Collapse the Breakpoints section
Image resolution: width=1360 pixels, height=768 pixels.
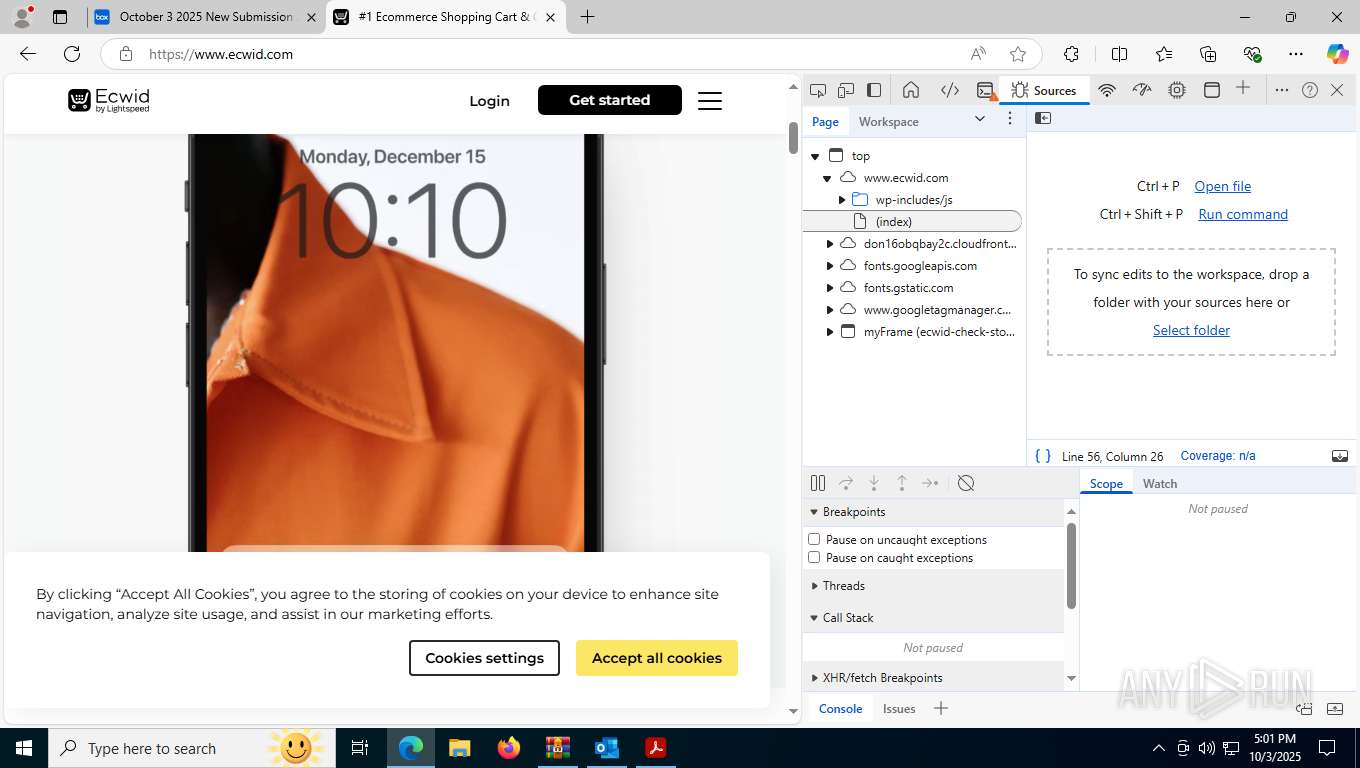click(814, 512)
